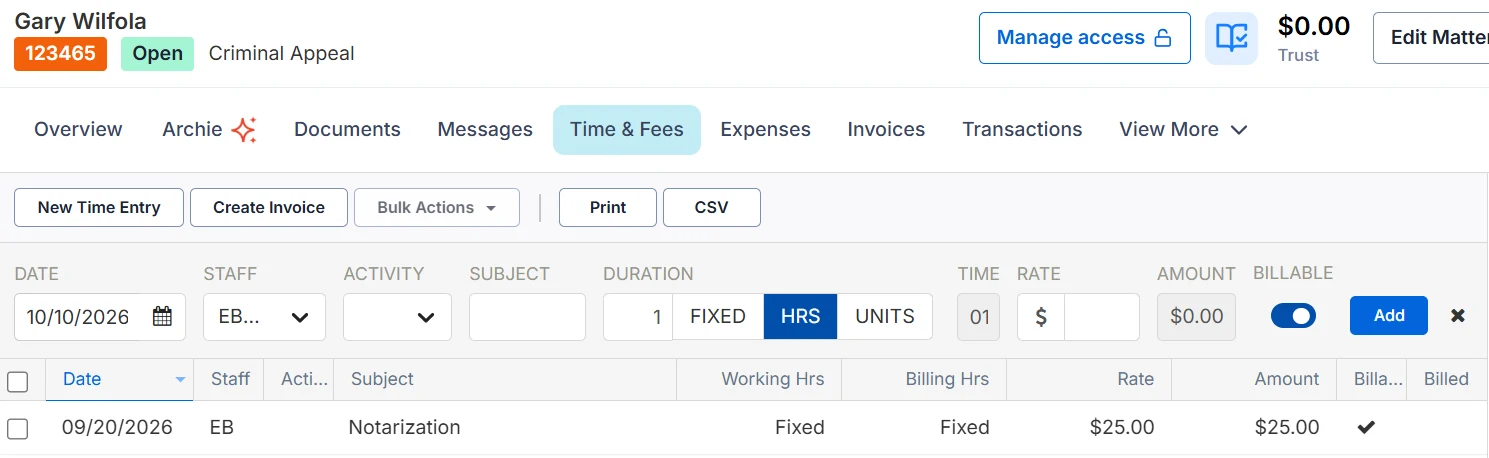Click the Billed column header
Viewport: 1489px width, 458px height.
click(x=1446, y=379)
